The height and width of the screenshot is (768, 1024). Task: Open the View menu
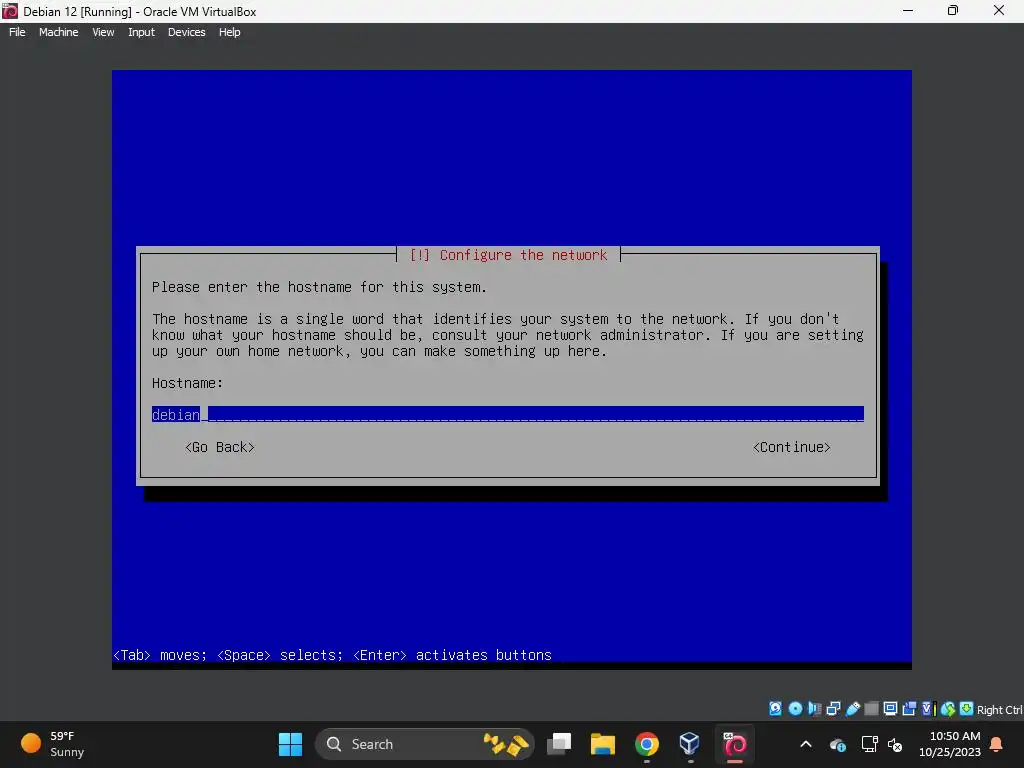pyautogui.click(x=103, y=32)
